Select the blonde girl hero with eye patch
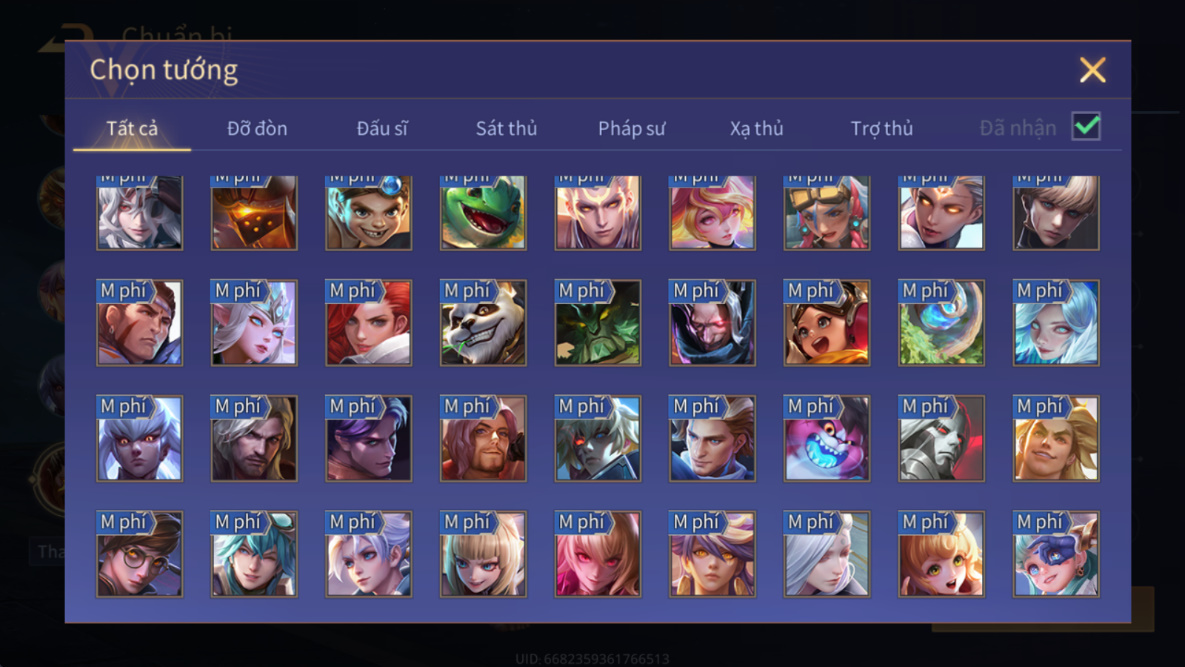The image size is (1185, 667). click(1056, 554)
